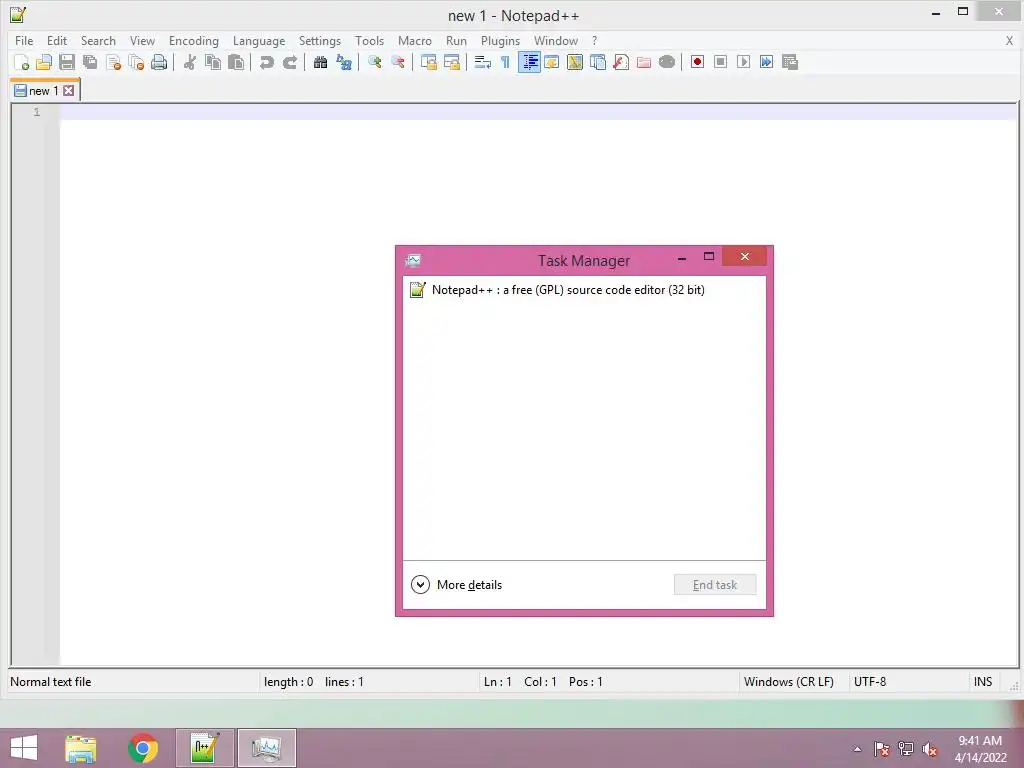The height and width of the screenshot is (768, 1024).
Task: Click the Open file folder icon
Action: point(44,62)
